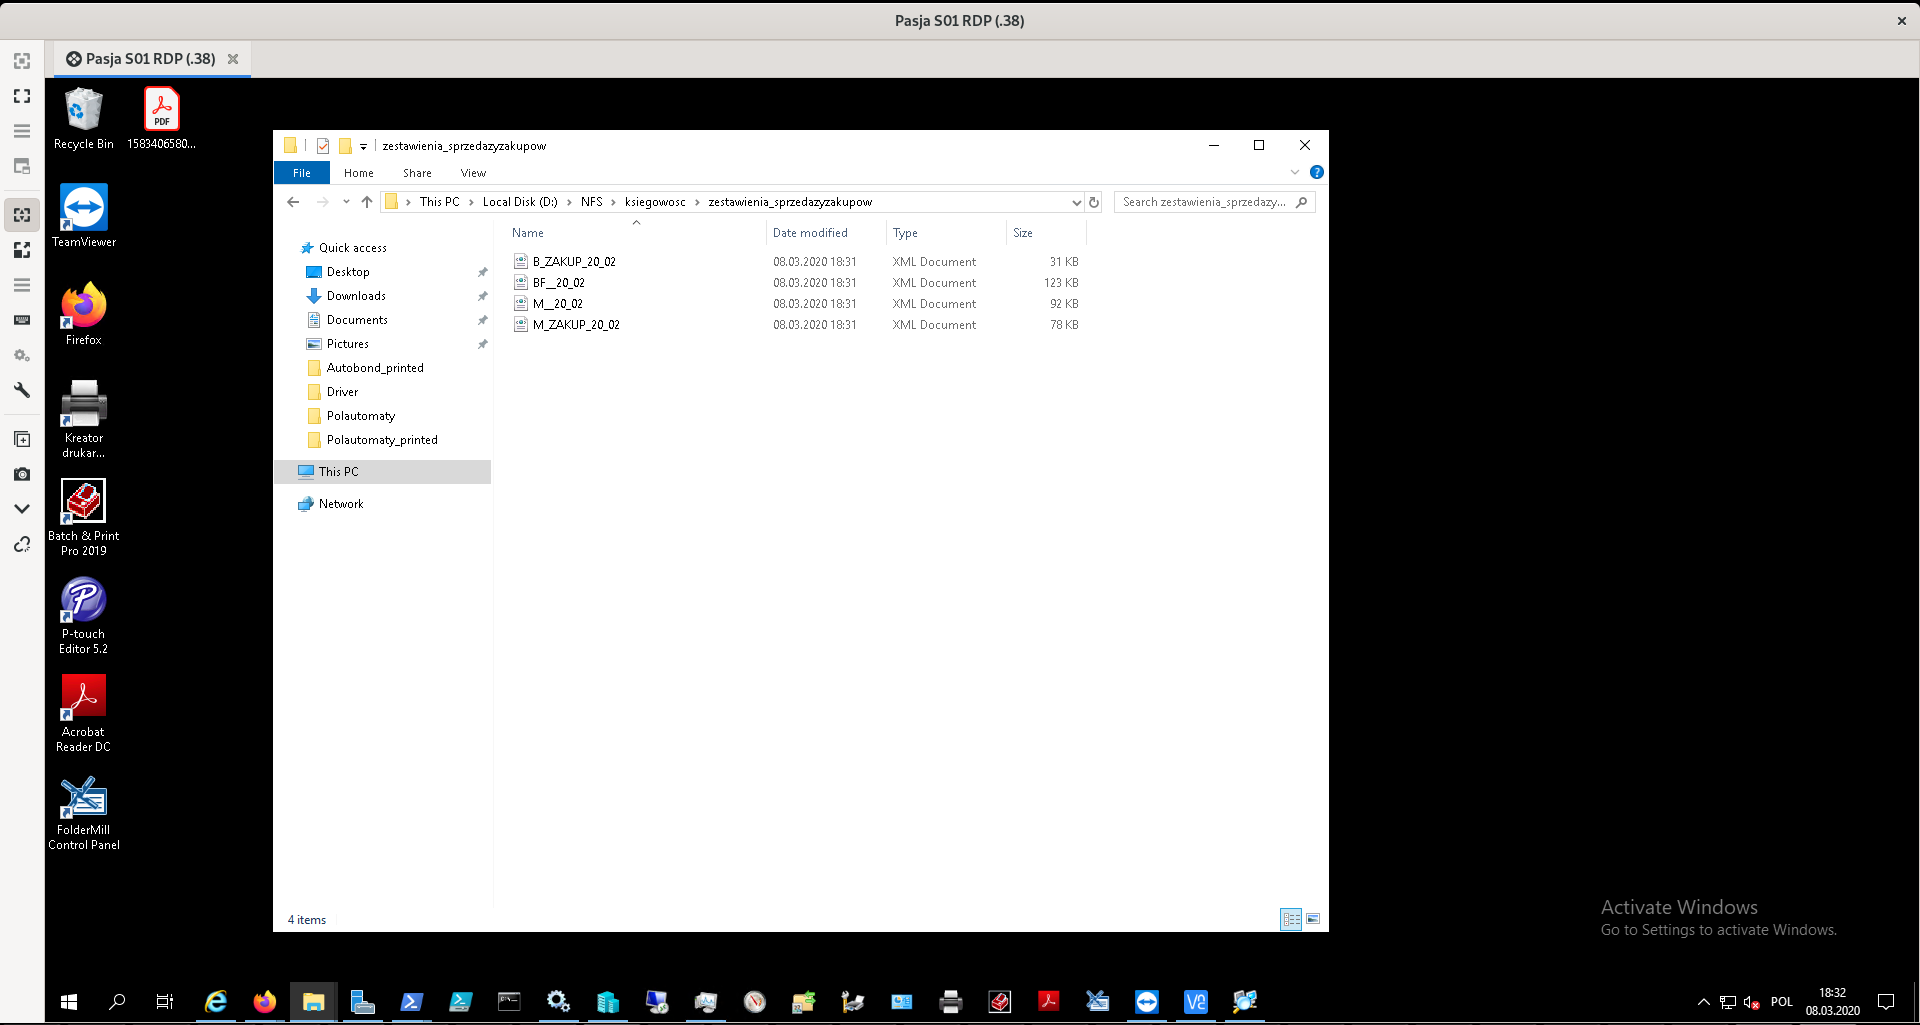Sort files by the Date modified column

pos(826,233)
